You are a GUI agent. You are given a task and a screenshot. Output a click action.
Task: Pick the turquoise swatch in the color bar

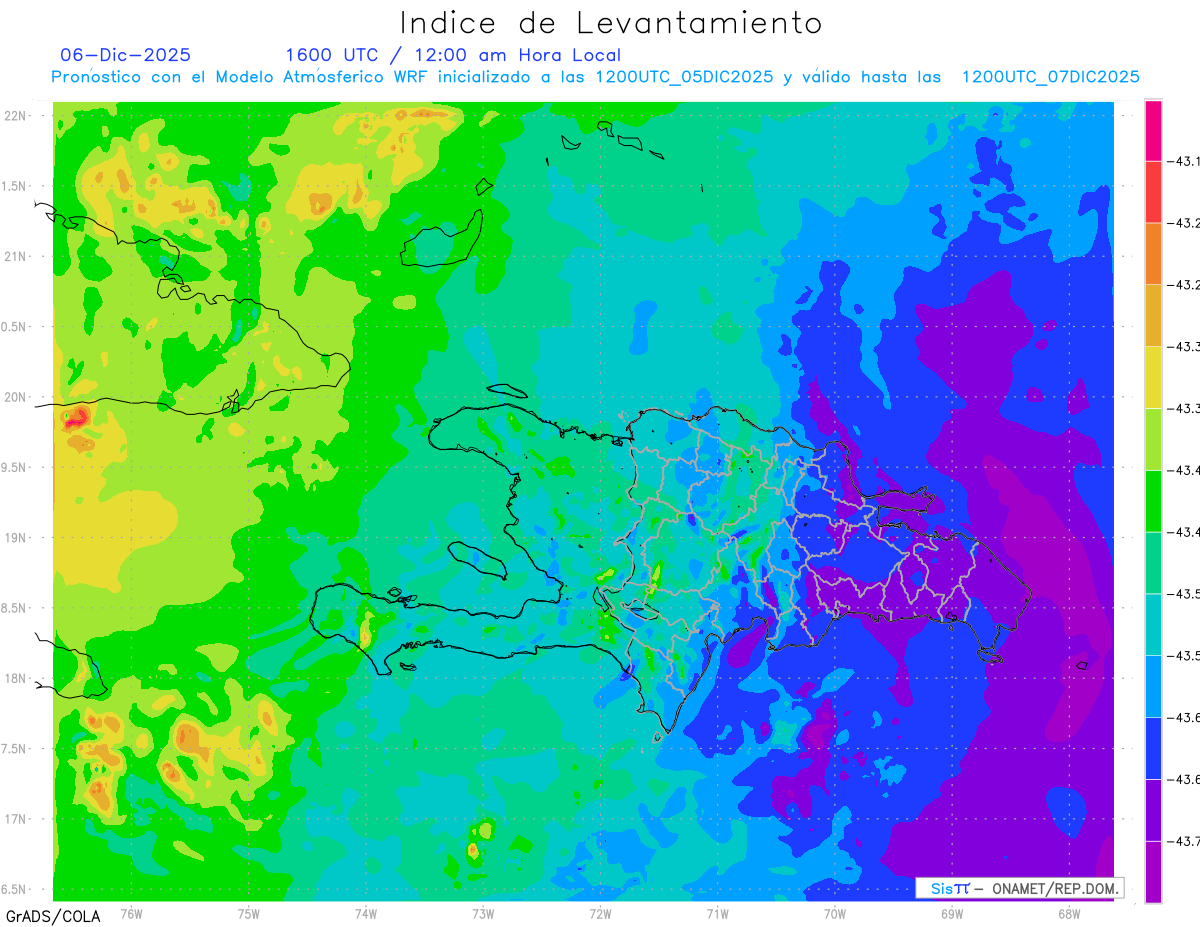point(1153,625)
